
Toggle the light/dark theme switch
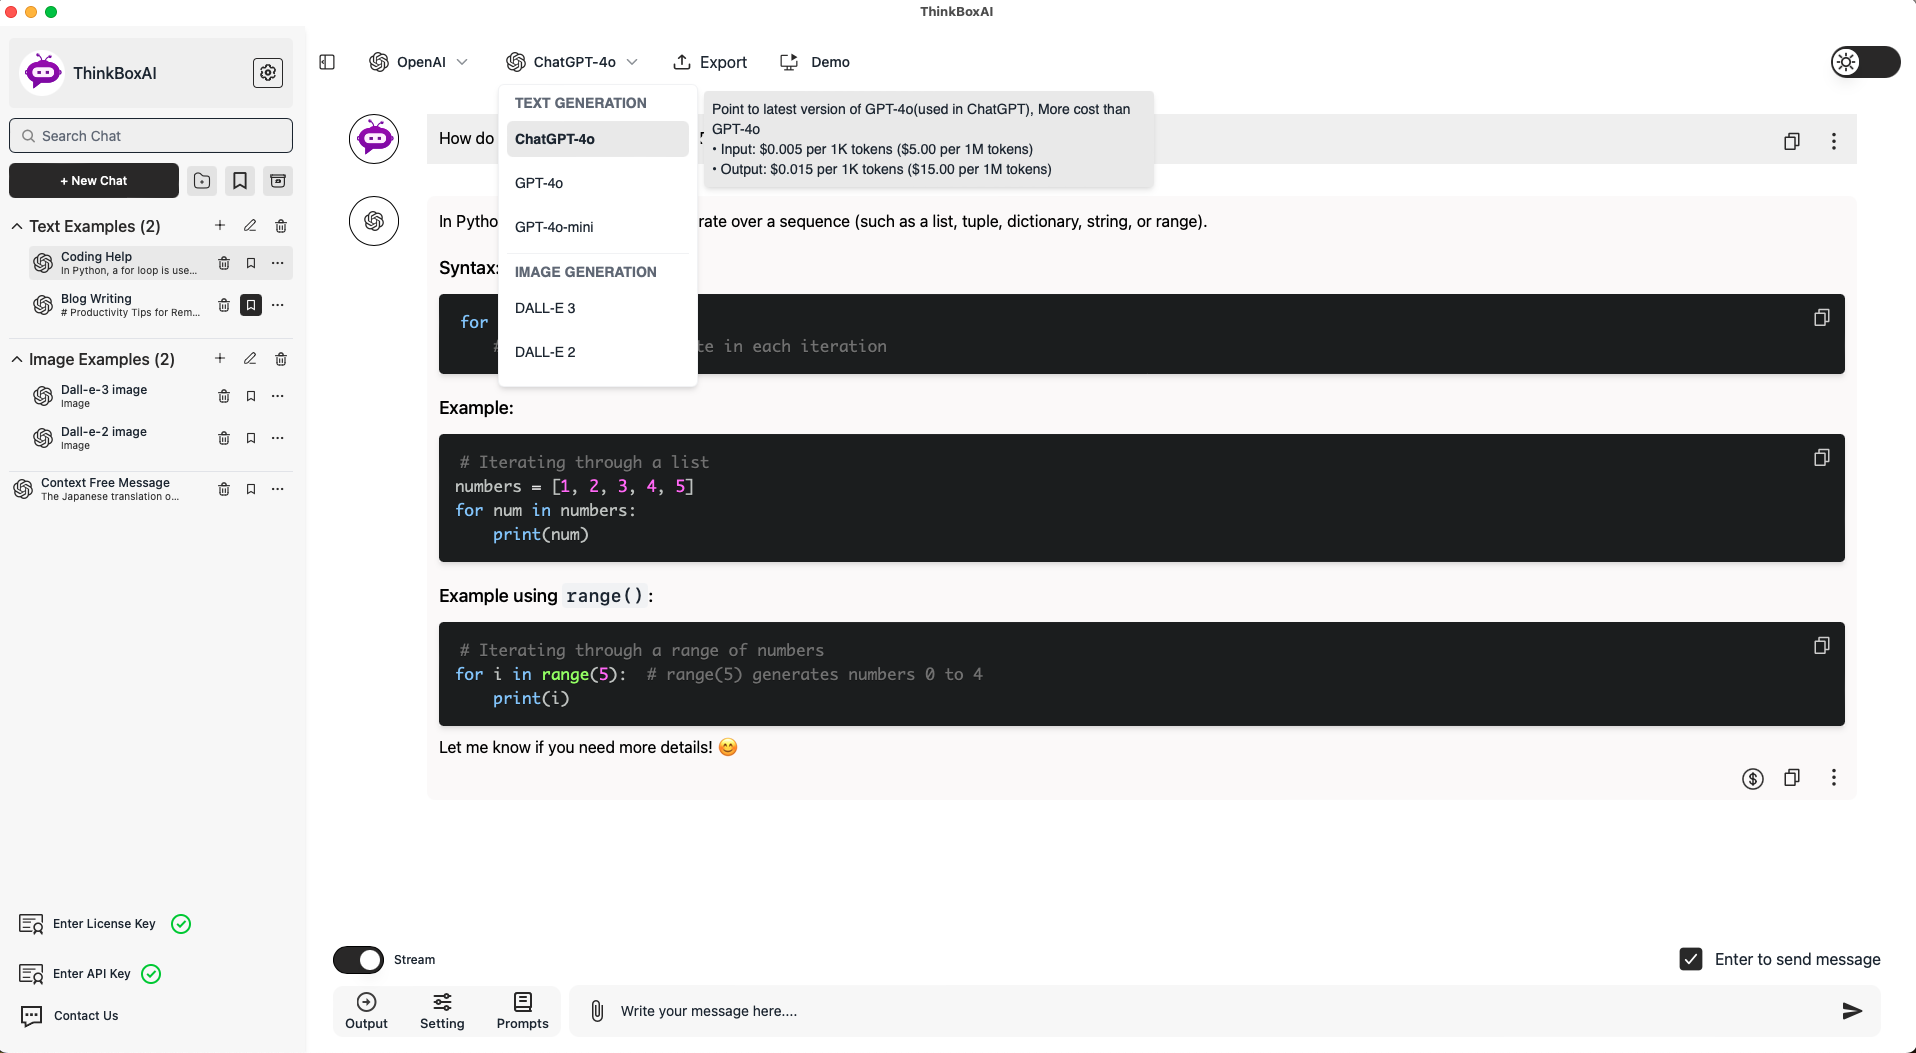[x=1865, y=62]
